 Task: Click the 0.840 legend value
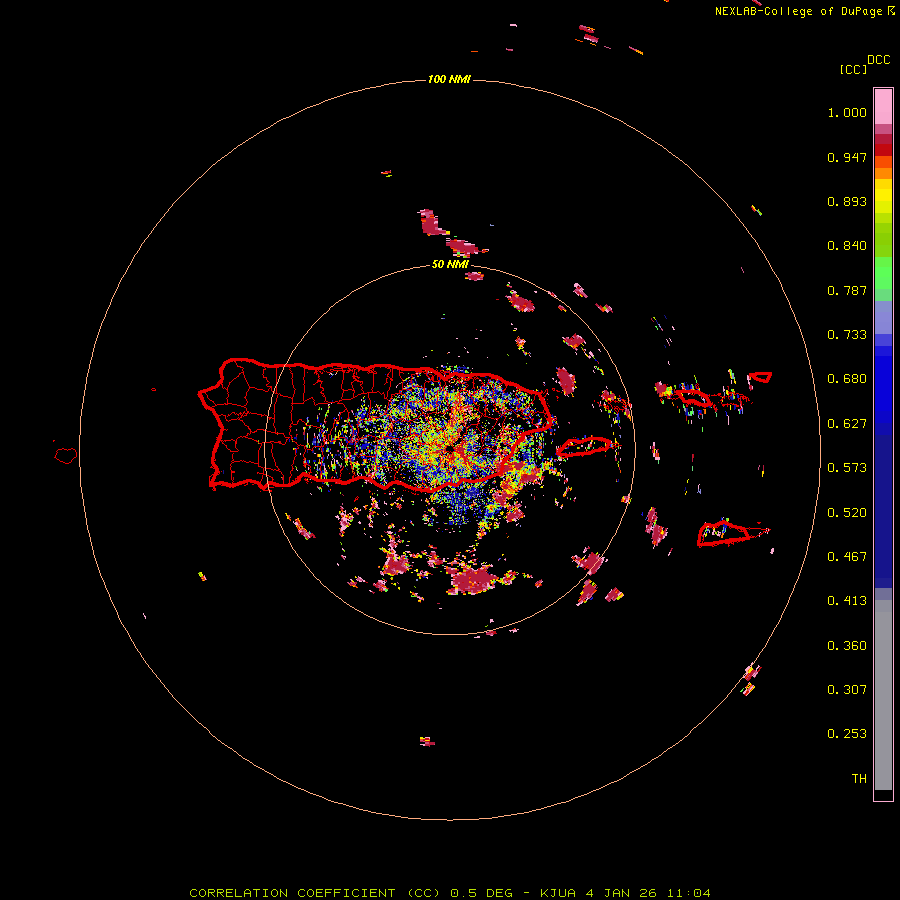847,246
